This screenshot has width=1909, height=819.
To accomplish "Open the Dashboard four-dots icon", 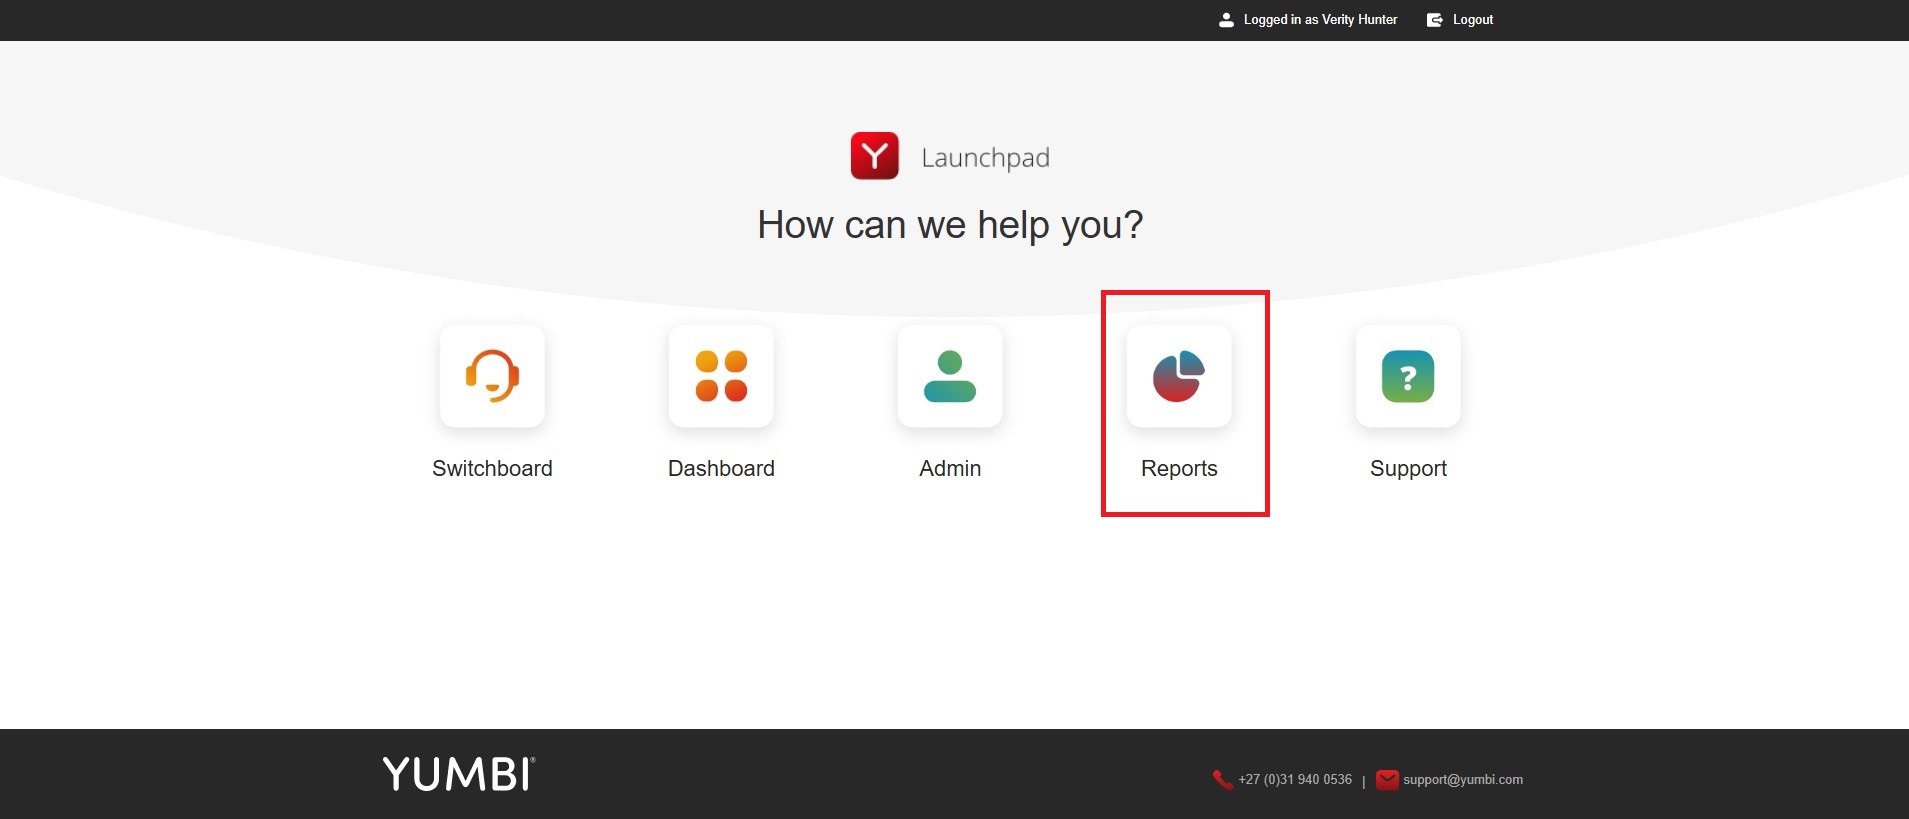I will [x=721, y=376].
